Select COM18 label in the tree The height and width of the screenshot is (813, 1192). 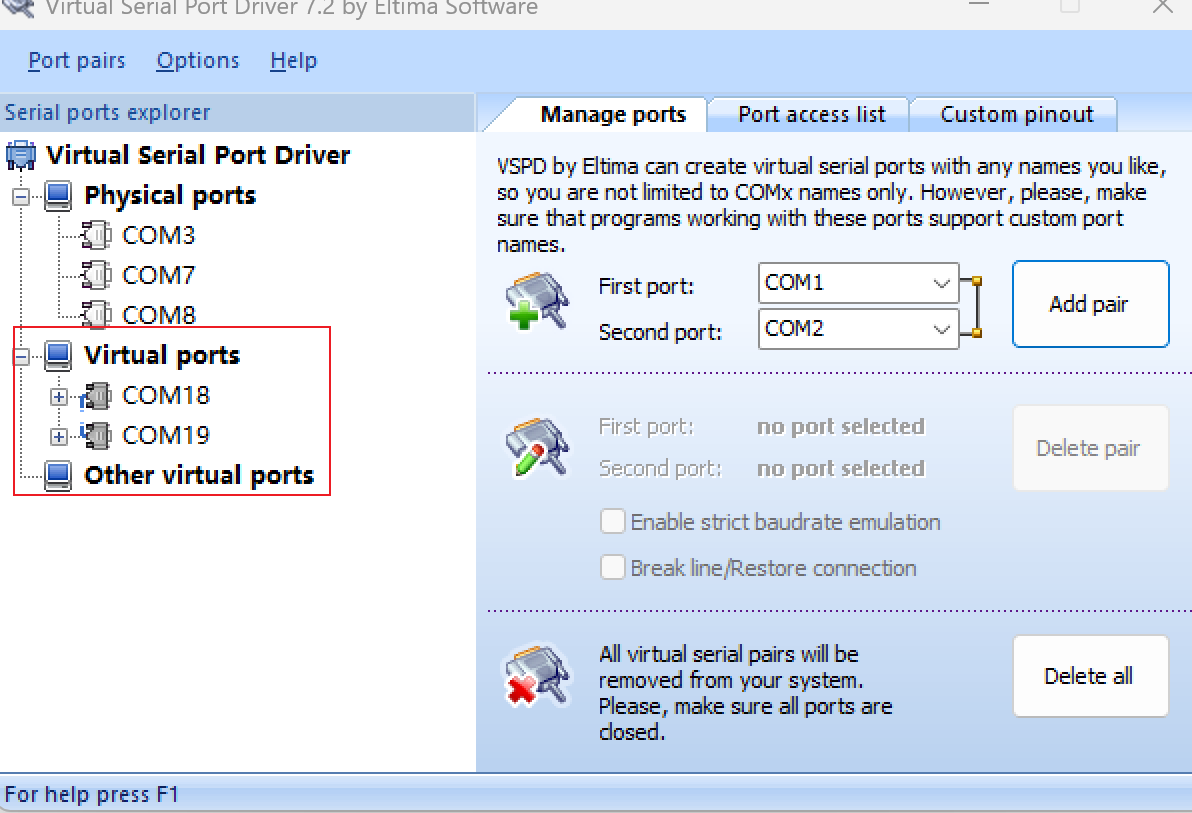click(166, 395)
